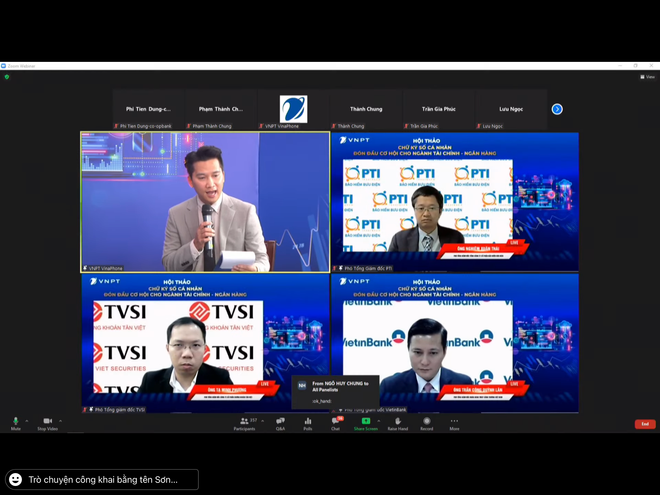The height and width of the screenshot is (495, 660).
Task: Expand audio options arrow beside Mute
Action: [x=27, y=420]
